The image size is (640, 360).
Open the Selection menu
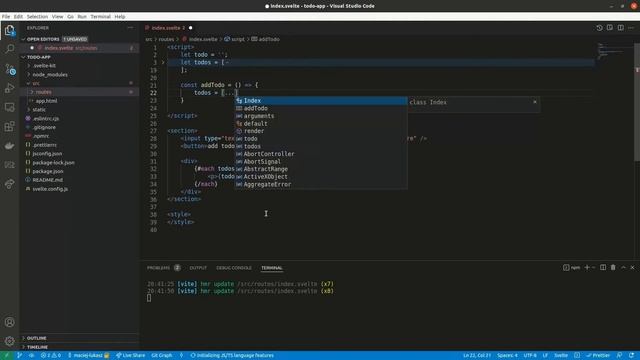pos(37,17)
